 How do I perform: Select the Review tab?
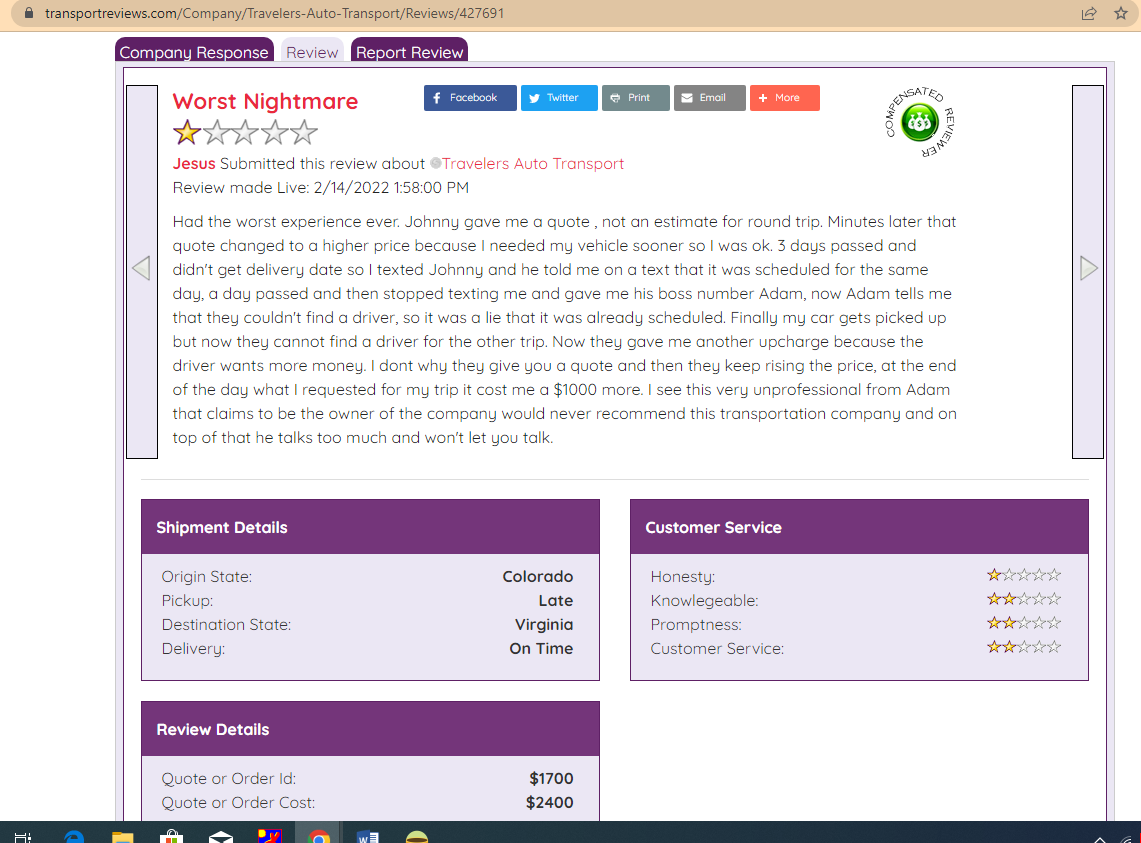point(312,51)
